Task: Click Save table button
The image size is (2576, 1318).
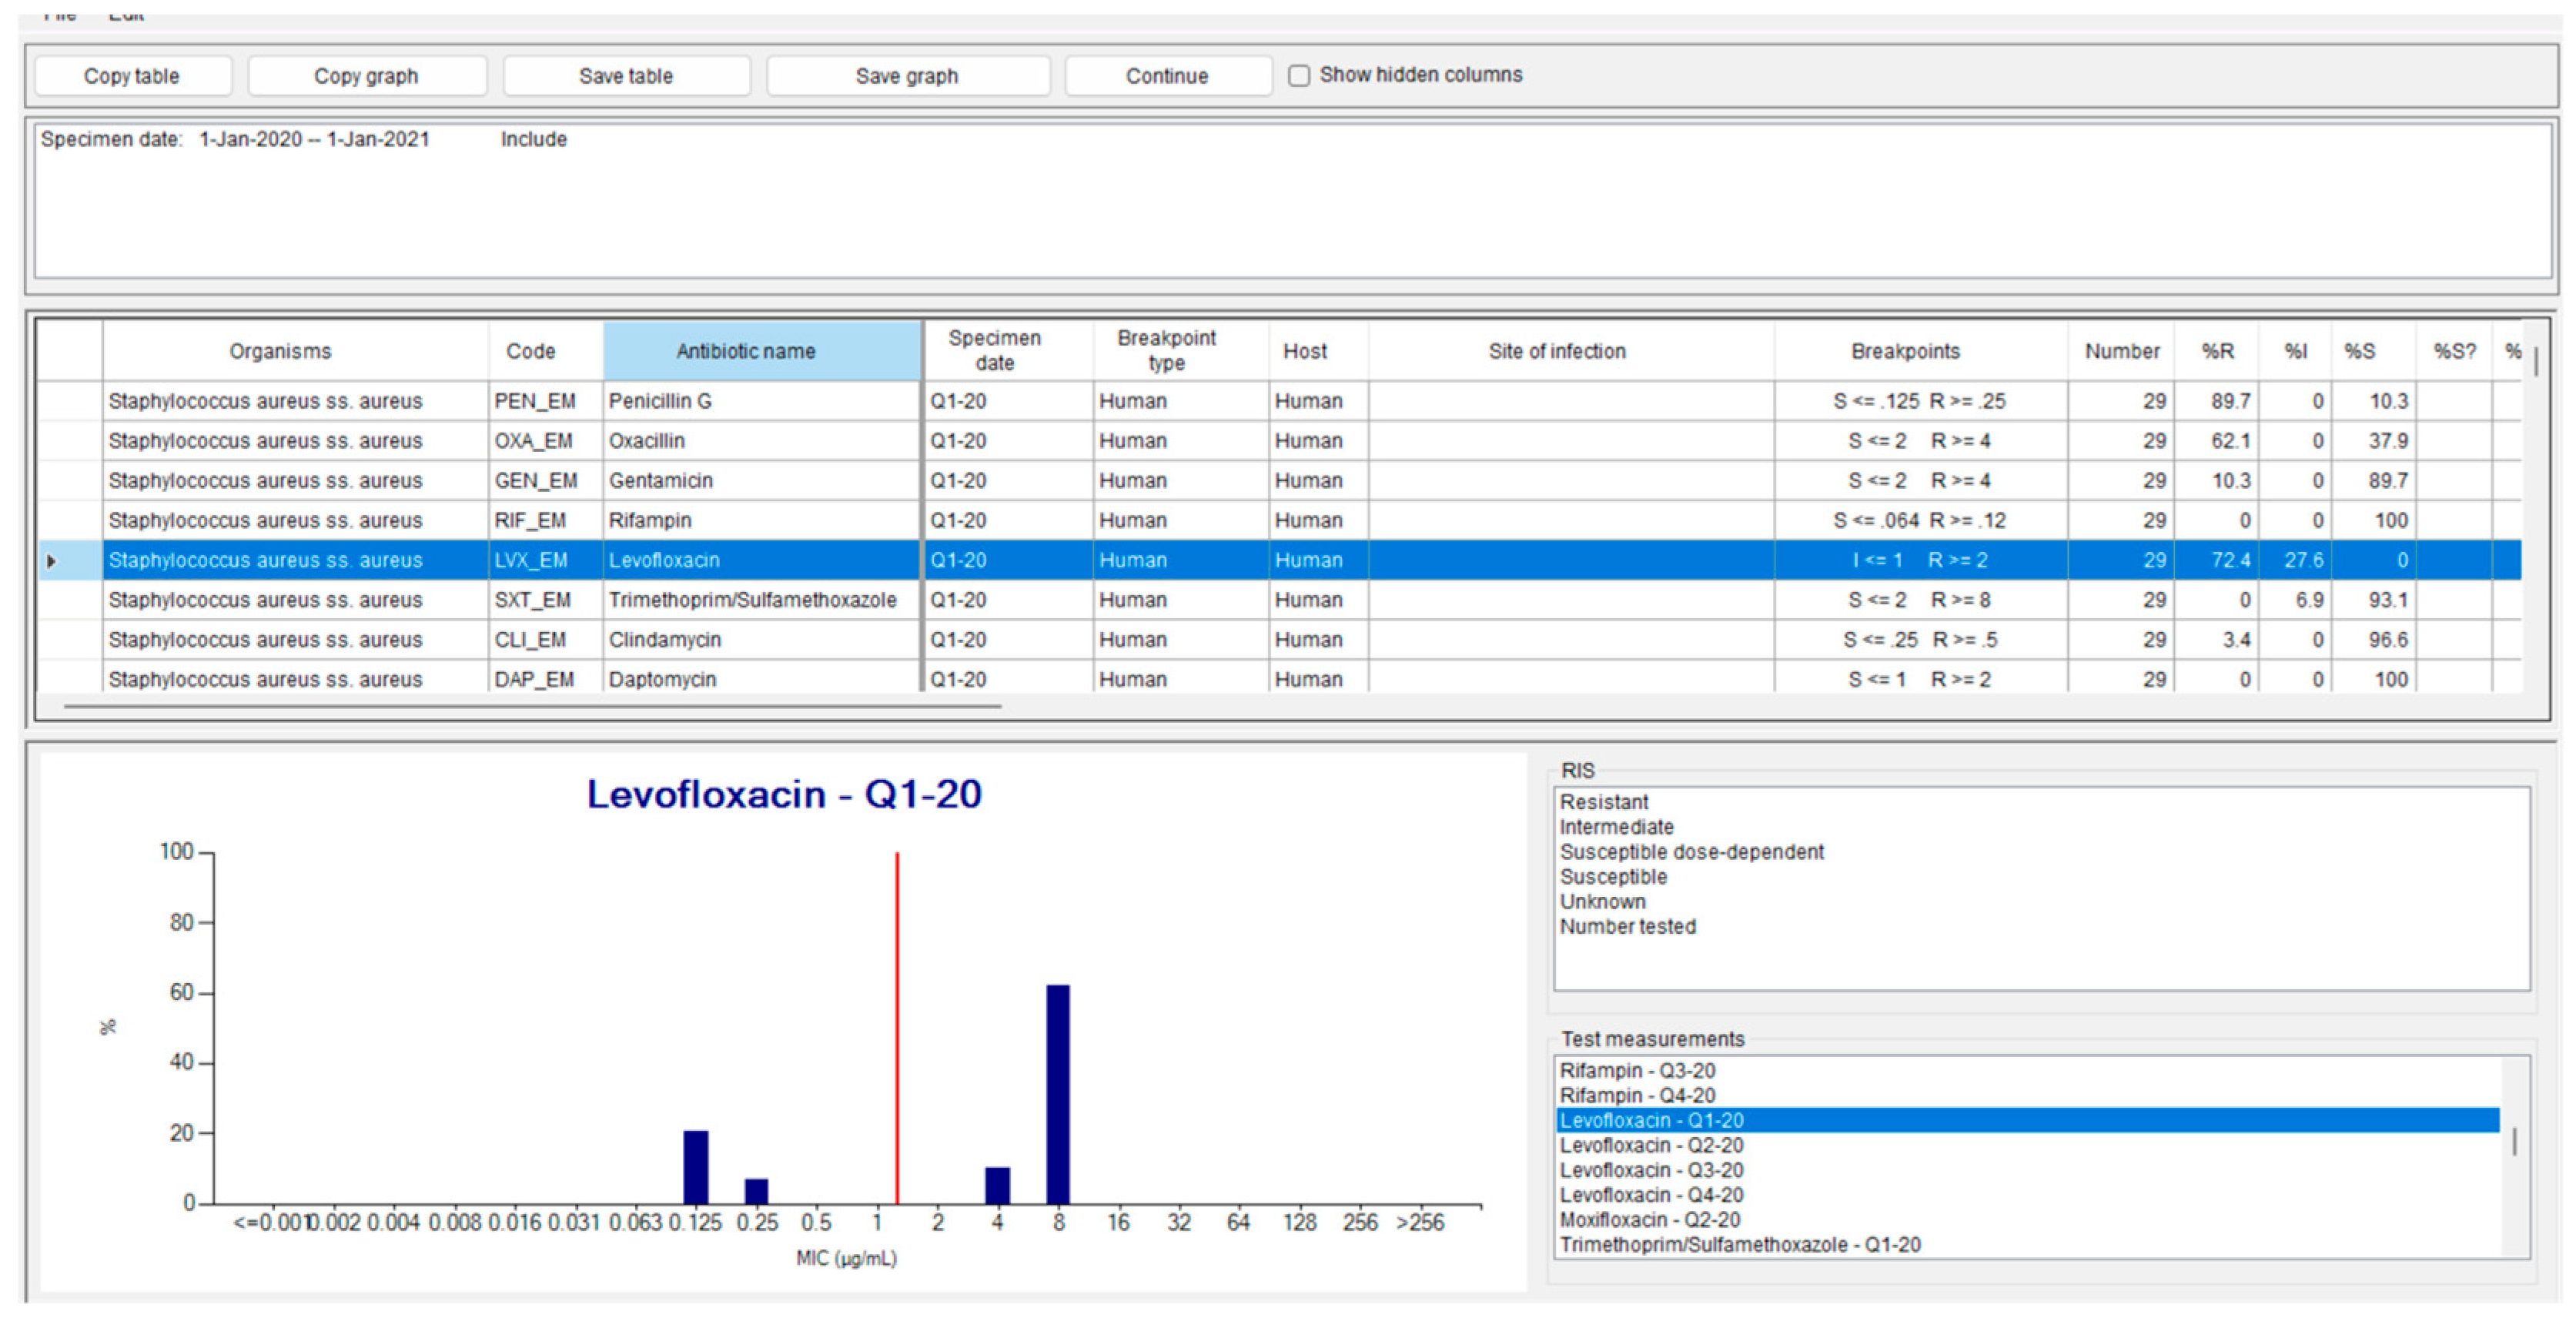Action: [626, 76]
